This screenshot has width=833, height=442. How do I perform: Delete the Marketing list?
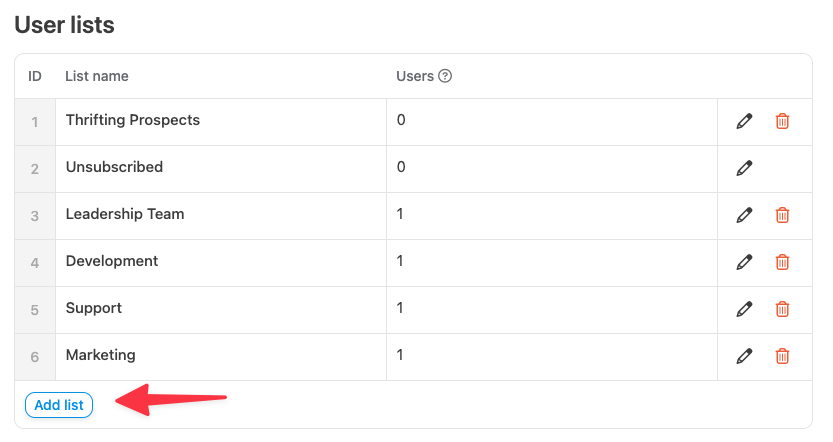(x=782, y=356)
